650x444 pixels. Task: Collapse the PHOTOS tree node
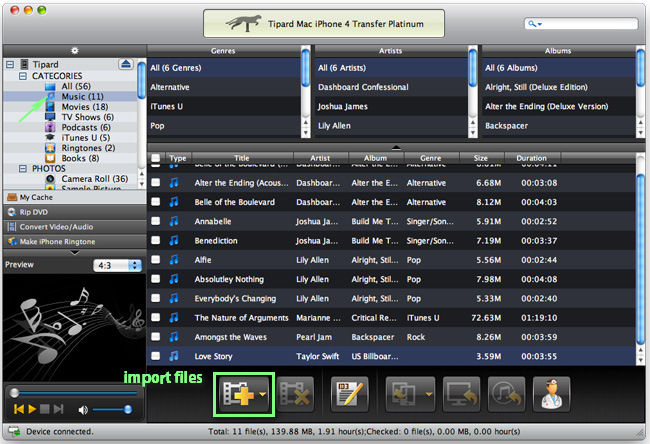coord(23,168)
